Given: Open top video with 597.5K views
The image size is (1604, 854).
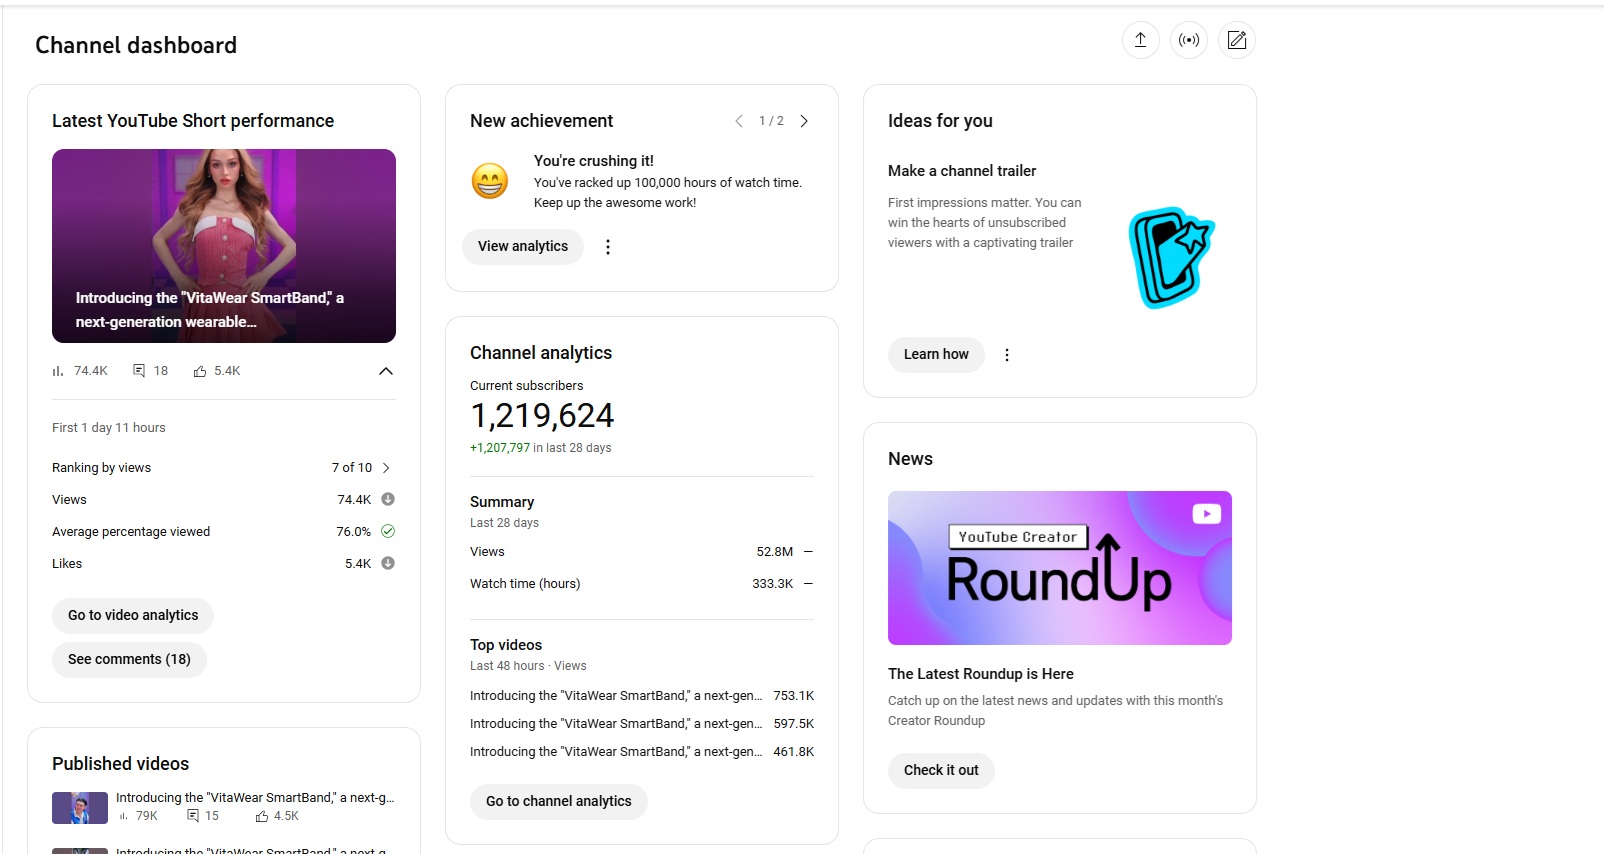Looking at the screenshot, I should (642, 724).
